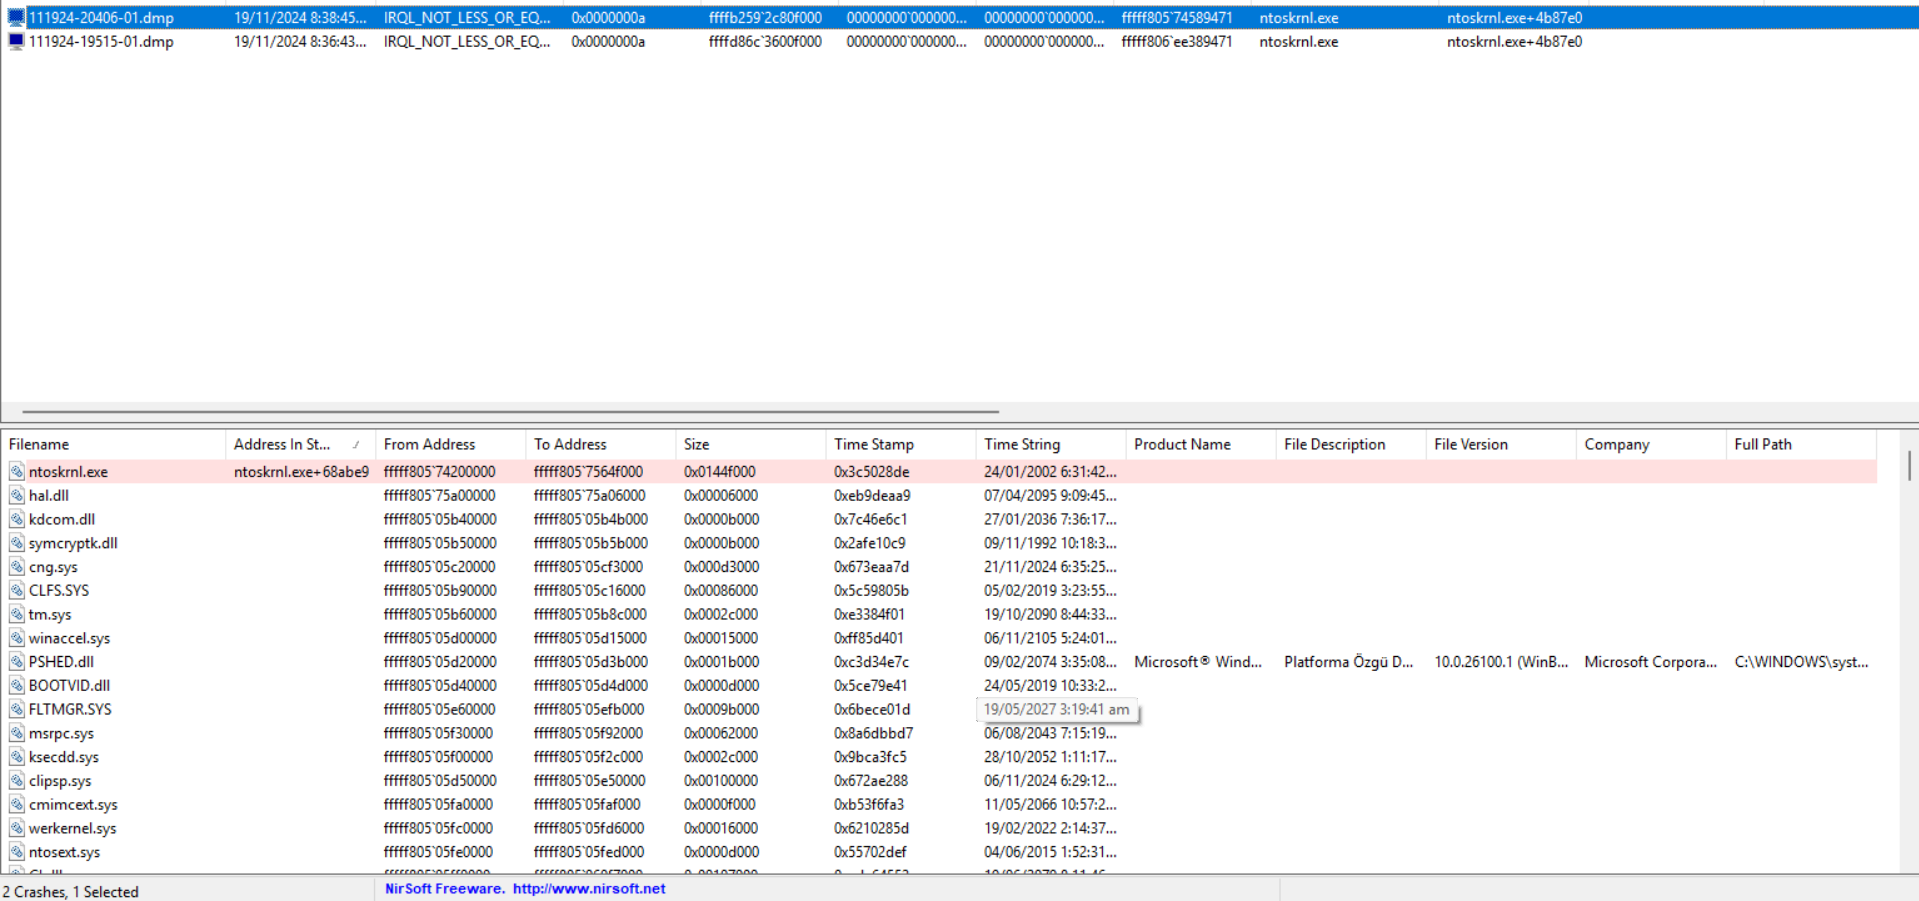Sort by the To Address column header
Viewport: 1919px width, 901px height.
pos(600,445)
